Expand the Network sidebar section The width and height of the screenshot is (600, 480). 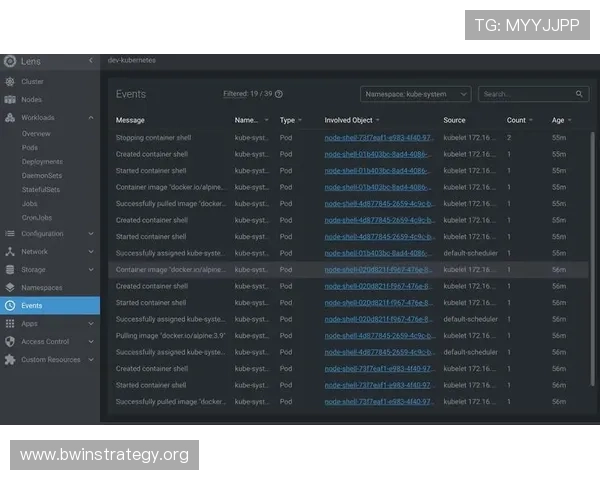(91, 252)
